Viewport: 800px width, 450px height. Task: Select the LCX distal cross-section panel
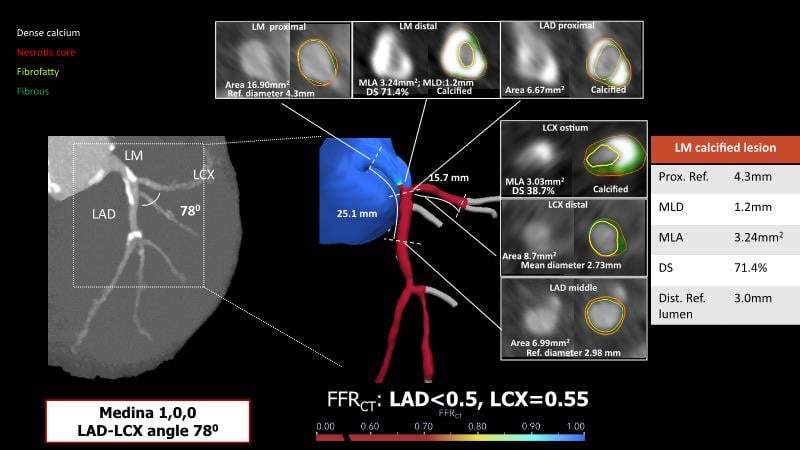point(572,235)
